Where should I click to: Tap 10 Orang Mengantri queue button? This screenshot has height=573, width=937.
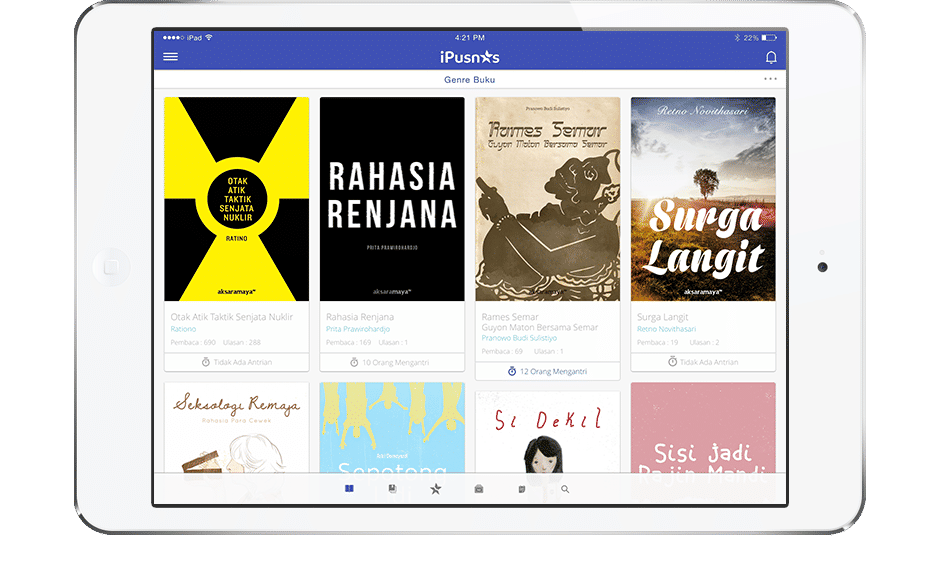[392, 362]
